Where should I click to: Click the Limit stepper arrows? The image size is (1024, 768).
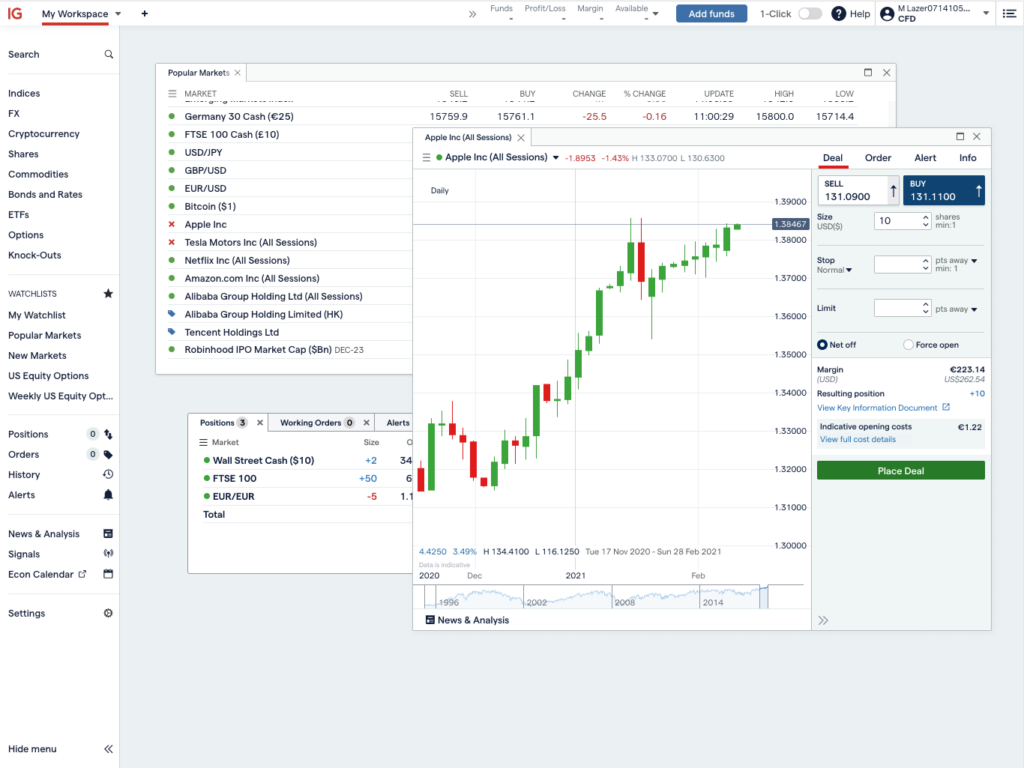[925, 308]
